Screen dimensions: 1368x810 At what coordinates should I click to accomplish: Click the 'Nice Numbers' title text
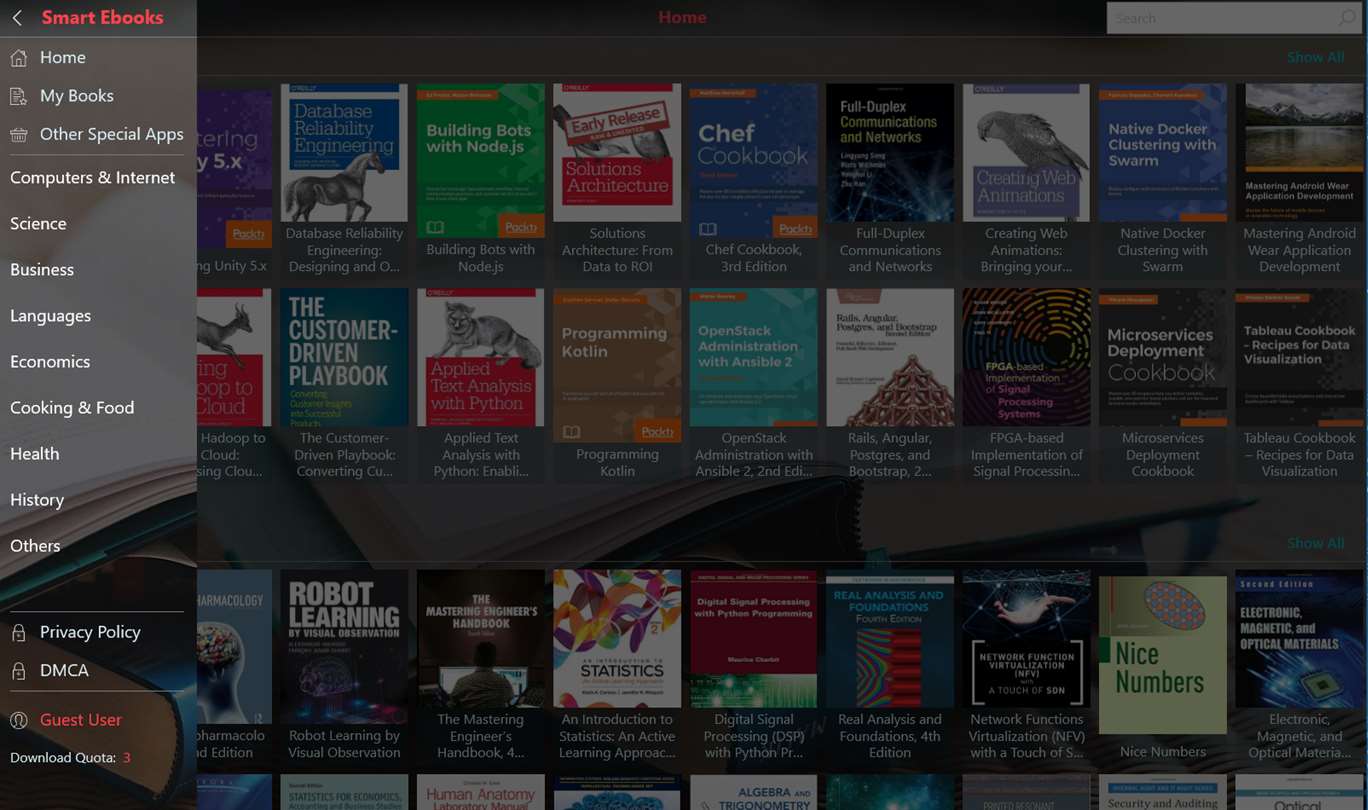click(1163, 752)
